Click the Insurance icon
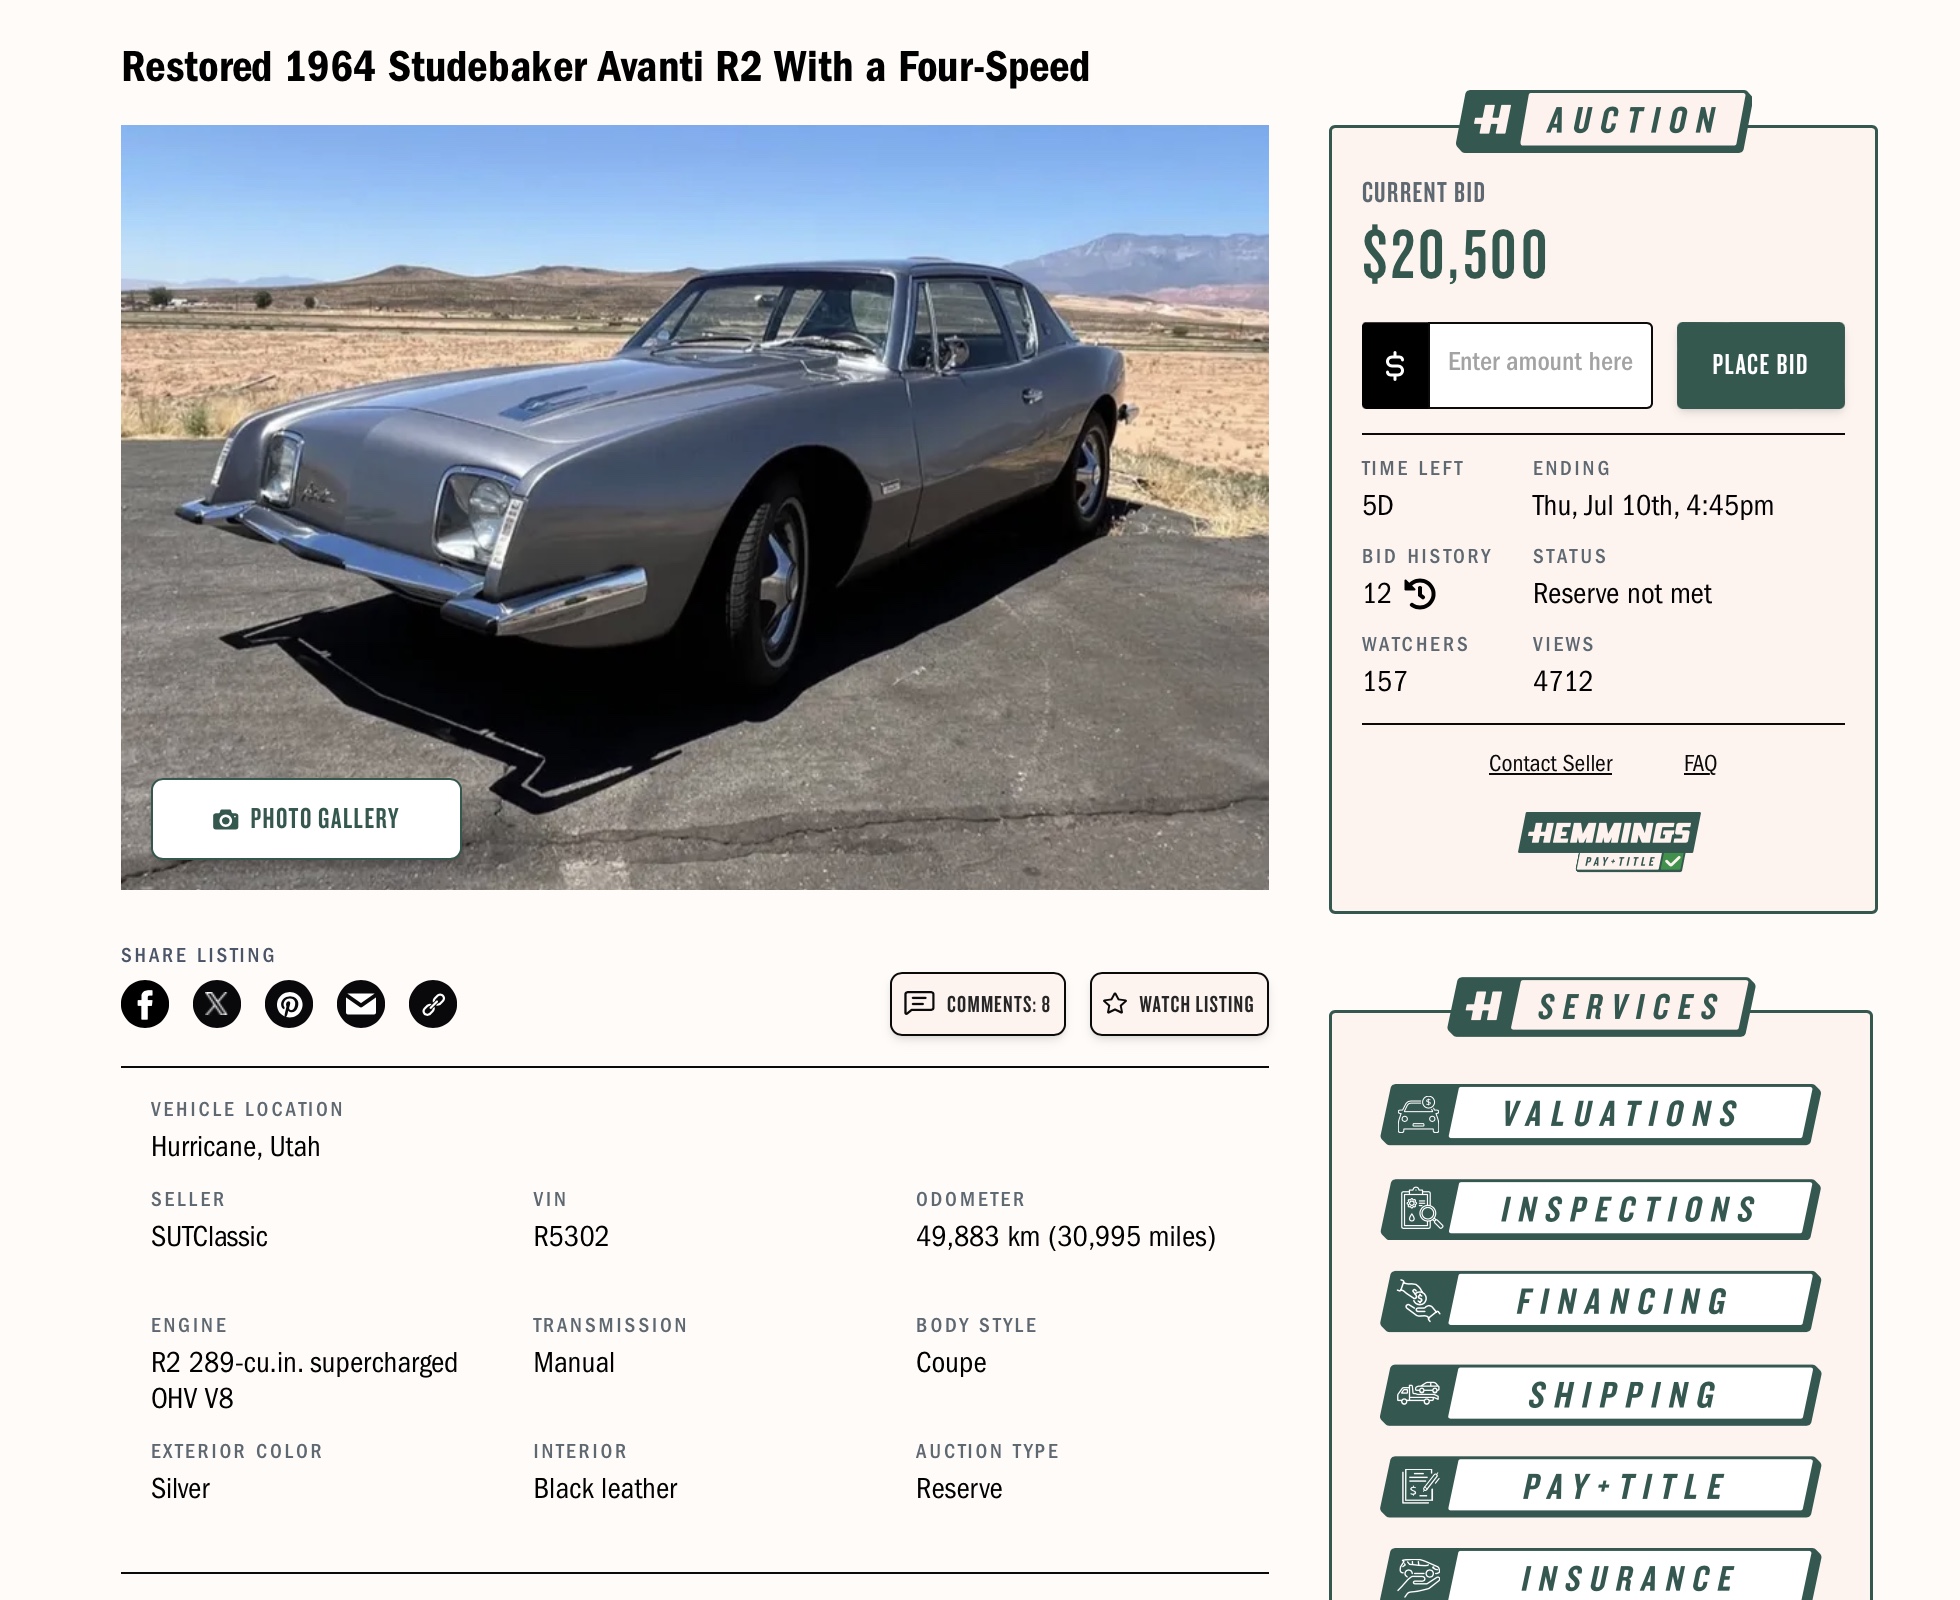Image resolution: width=1960 pixels, height=1600 pixels. click(1418, 1577)
